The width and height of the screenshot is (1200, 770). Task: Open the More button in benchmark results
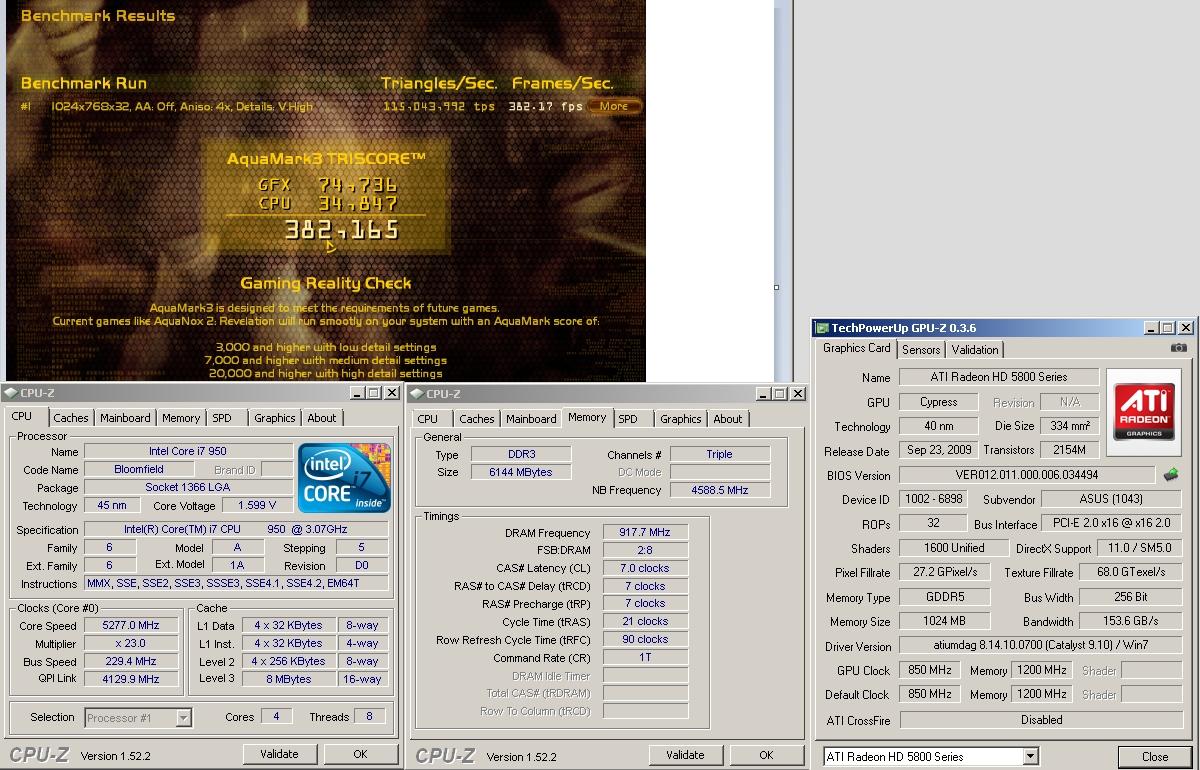coord(614,106)
